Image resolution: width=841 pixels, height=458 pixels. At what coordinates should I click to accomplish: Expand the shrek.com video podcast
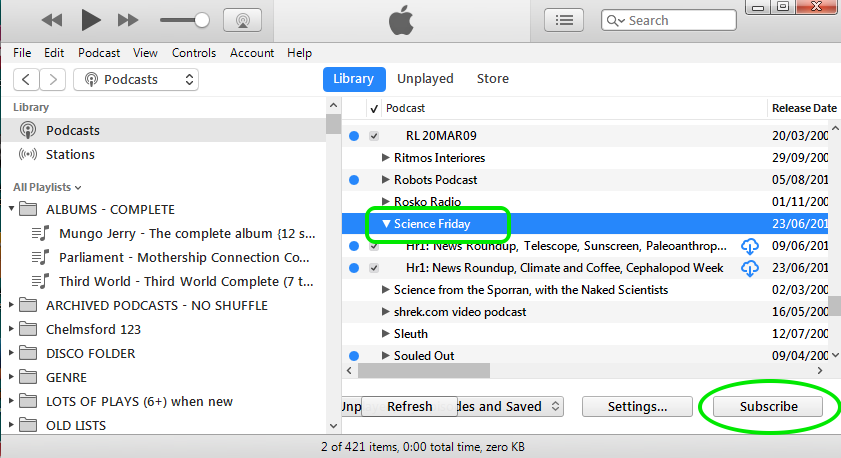[x=385, y=312]
